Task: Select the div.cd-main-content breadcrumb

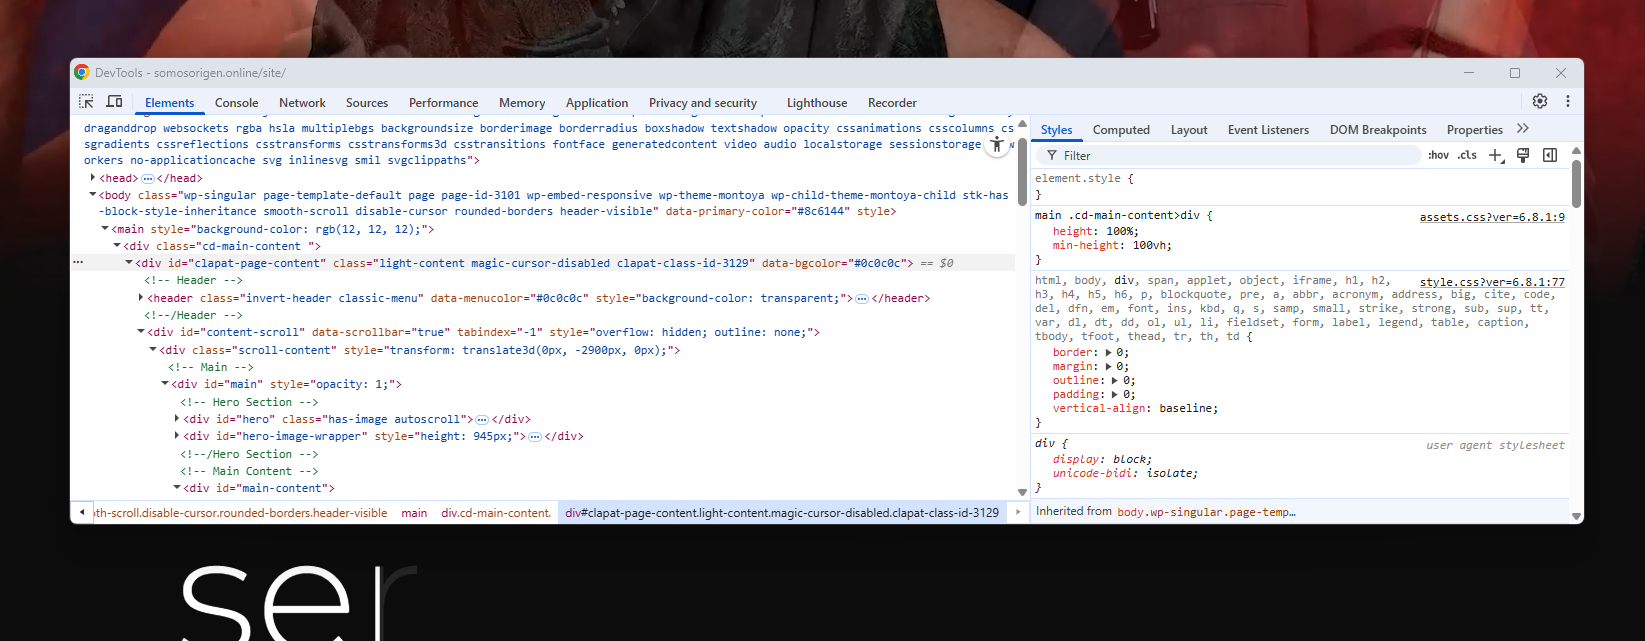Action: click(x=496, y=513)
